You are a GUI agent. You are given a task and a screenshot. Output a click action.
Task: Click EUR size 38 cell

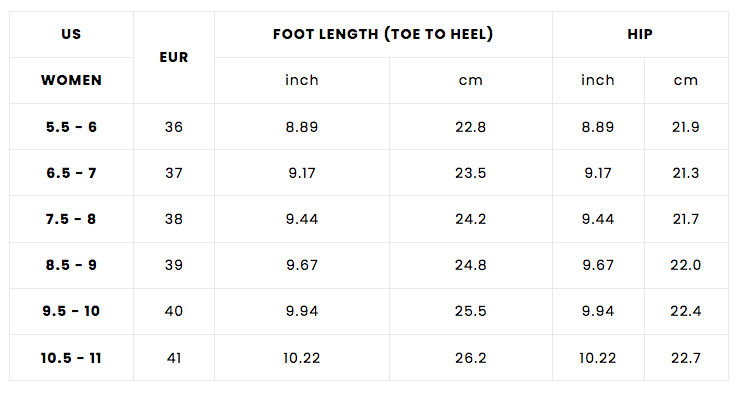tap(174, 219)
